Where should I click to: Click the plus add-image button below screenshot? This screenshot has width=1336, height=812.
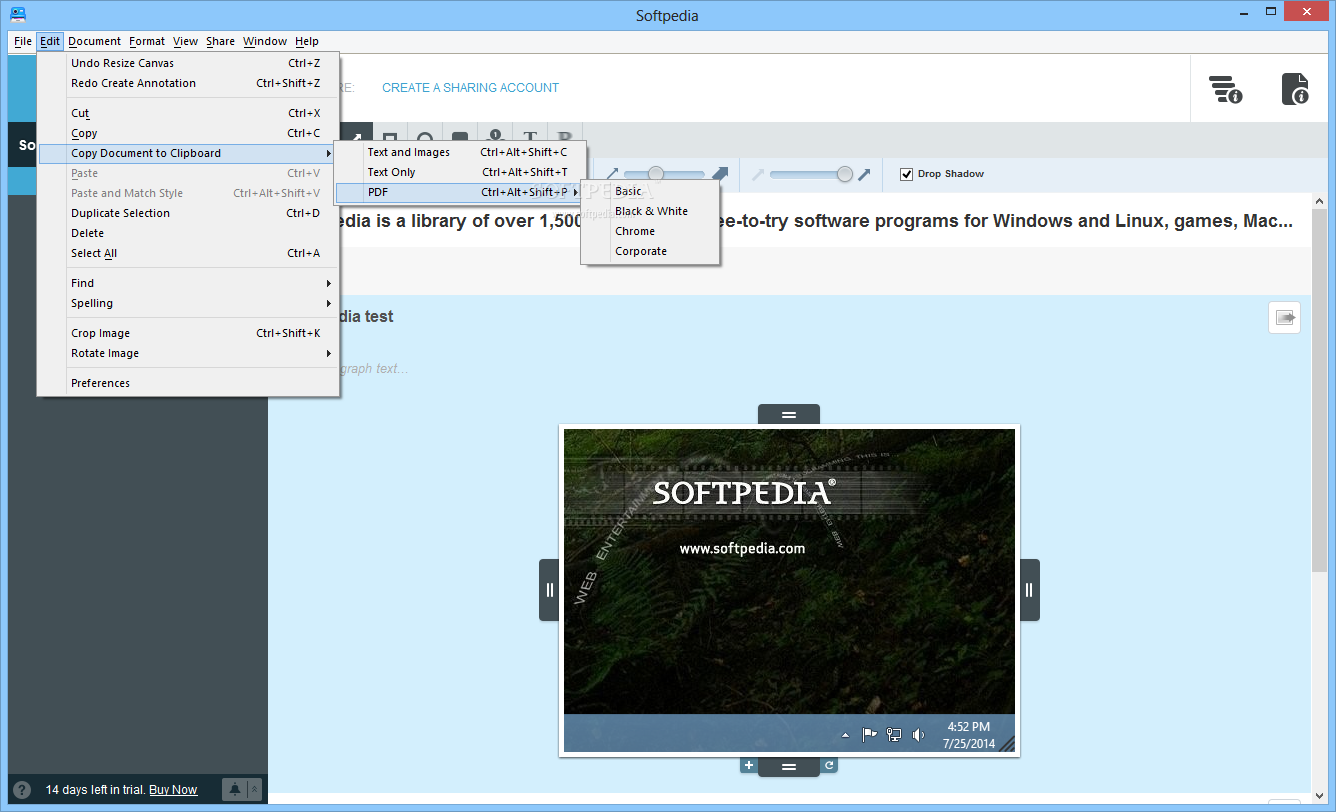748,765
